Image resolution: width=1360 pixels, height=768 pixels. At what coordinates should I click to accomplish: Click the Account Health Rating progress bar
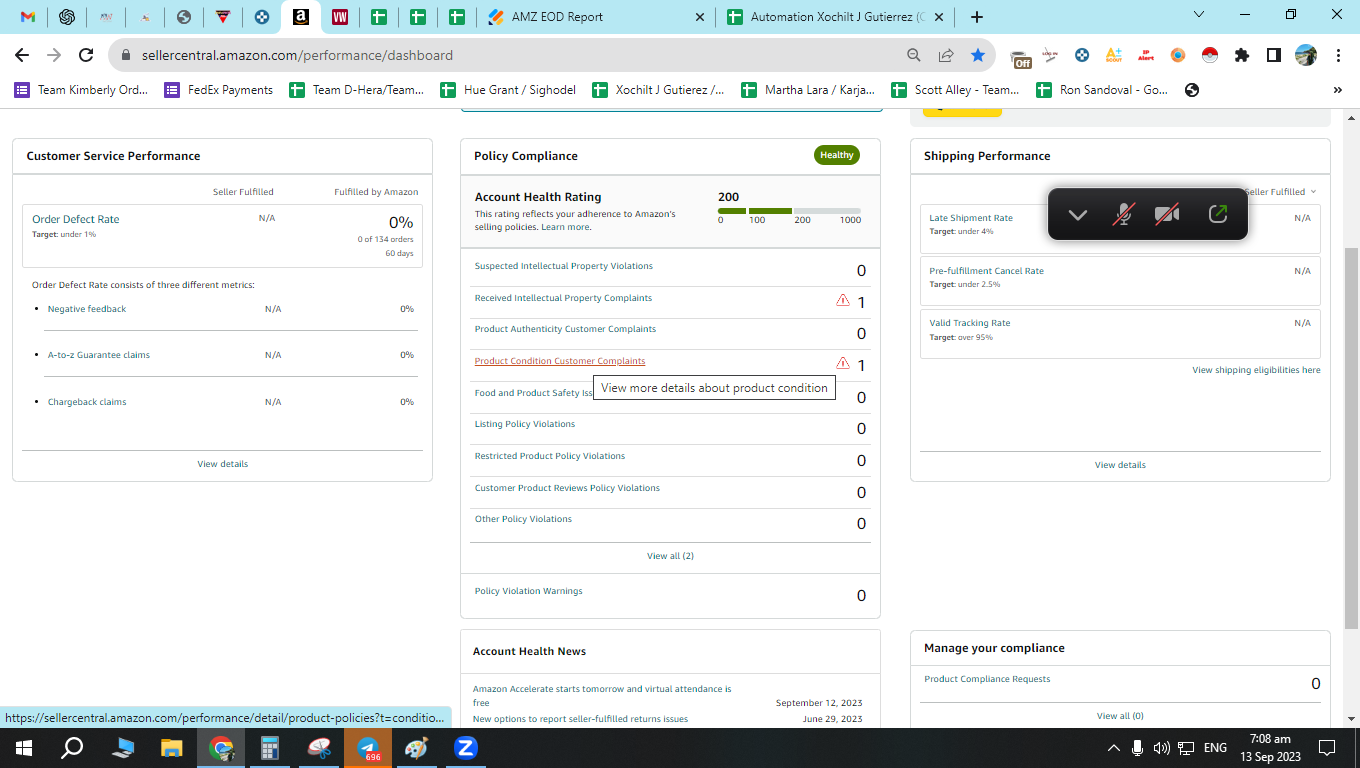789,211
